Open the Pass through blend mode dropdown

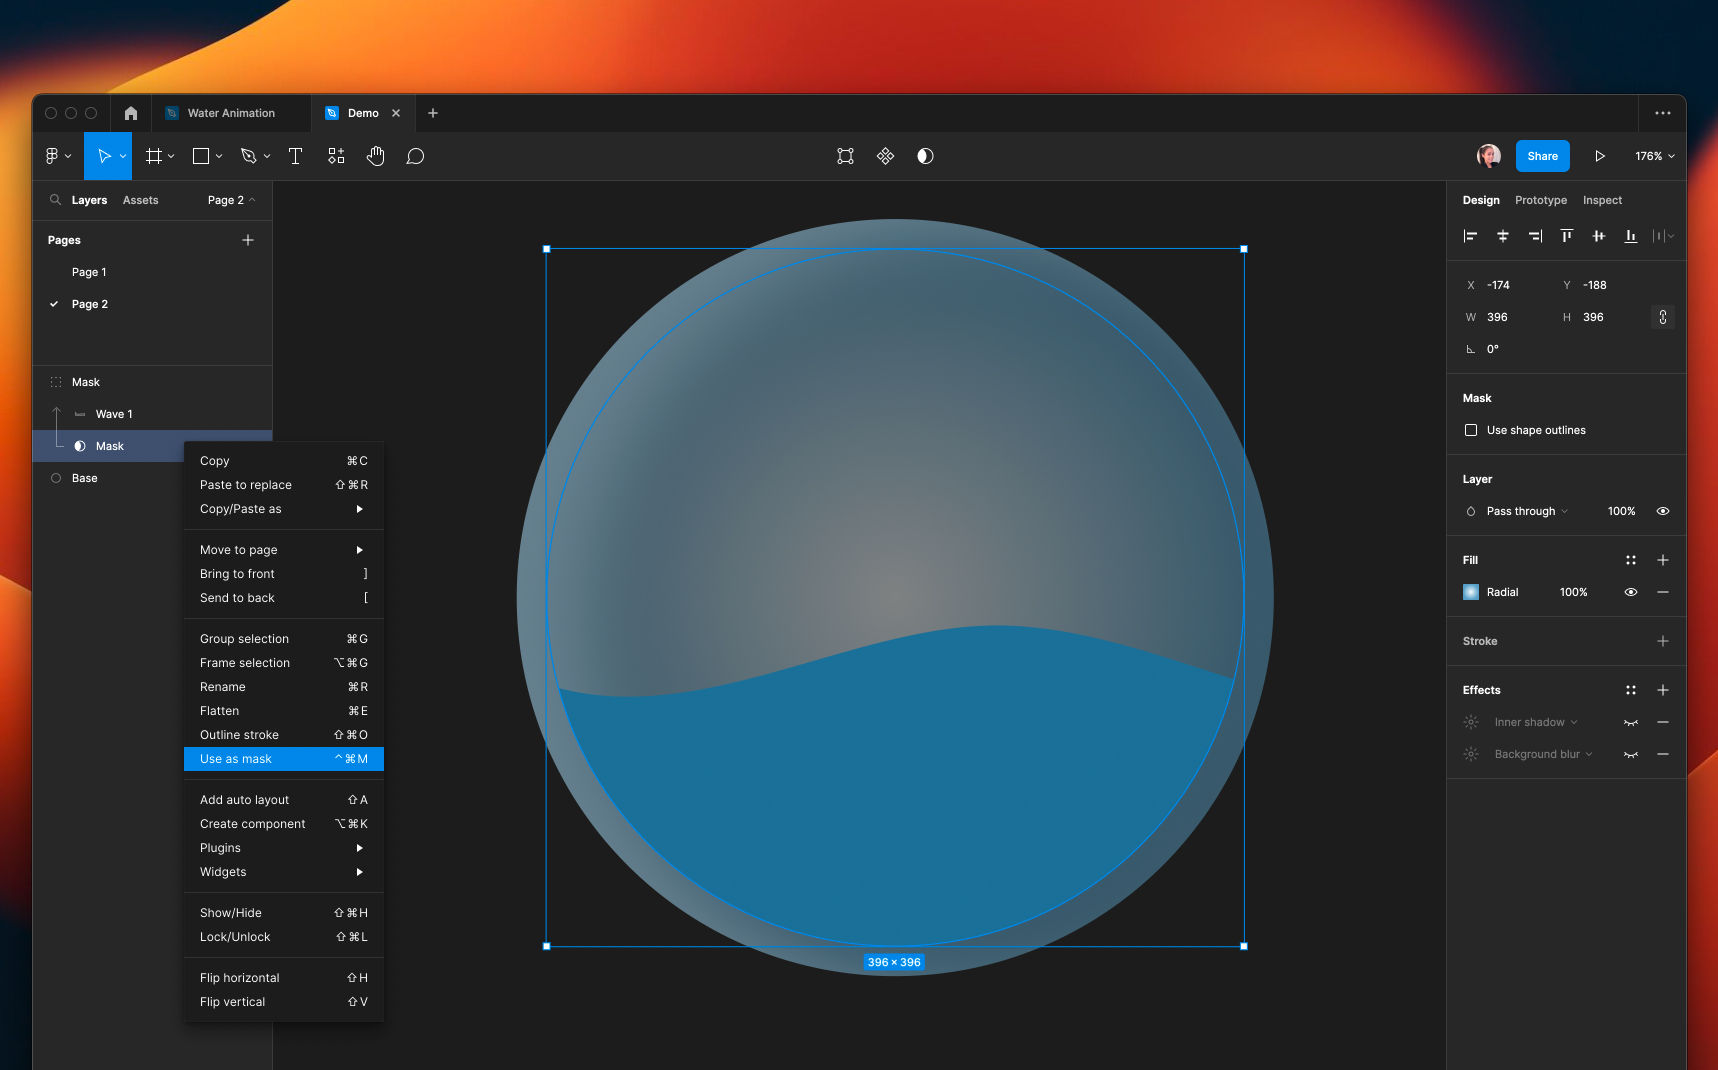point(1527,511)
